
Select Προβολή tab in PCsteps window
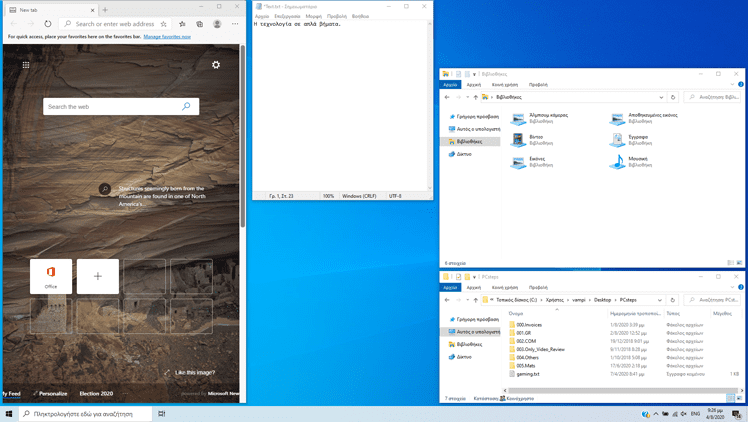point(538,288)
